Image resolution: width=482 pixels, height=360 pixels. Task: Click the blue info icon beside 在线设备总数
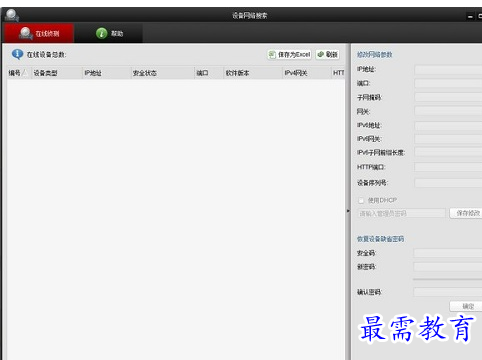pos(17,54)
